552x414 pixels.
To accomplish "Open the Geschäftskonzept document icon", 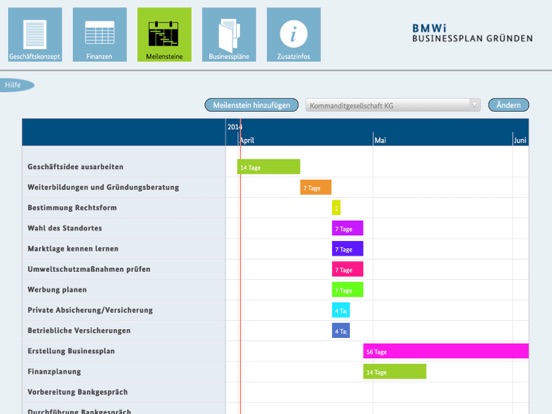I will (35, 35).
